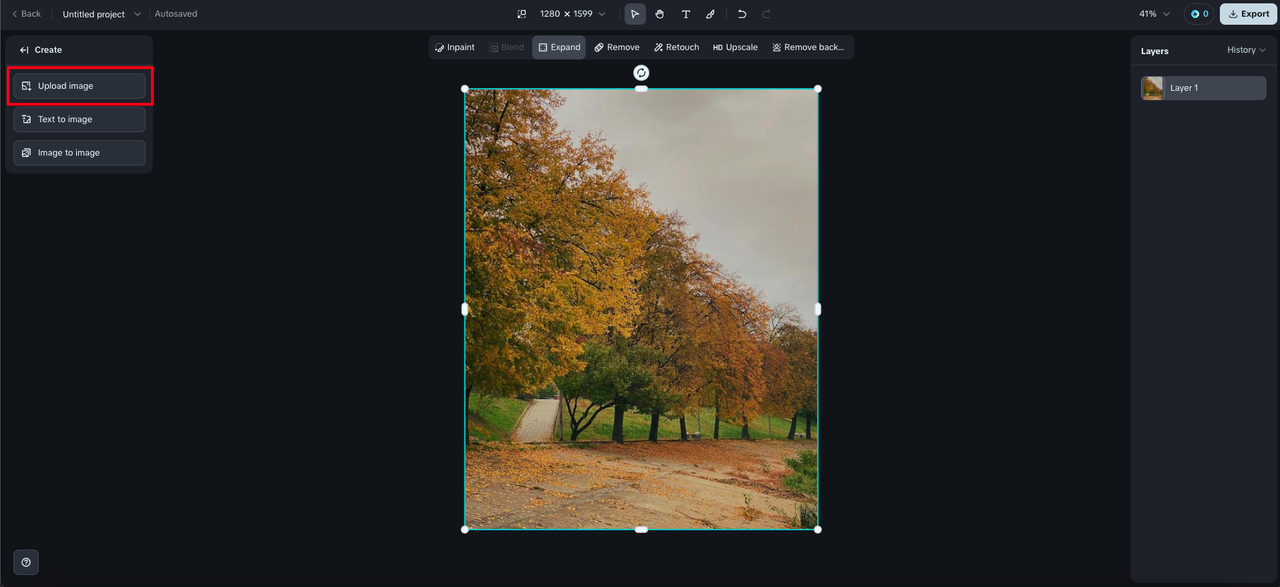Click the top-left corner image handle

(x=465, y=89)
